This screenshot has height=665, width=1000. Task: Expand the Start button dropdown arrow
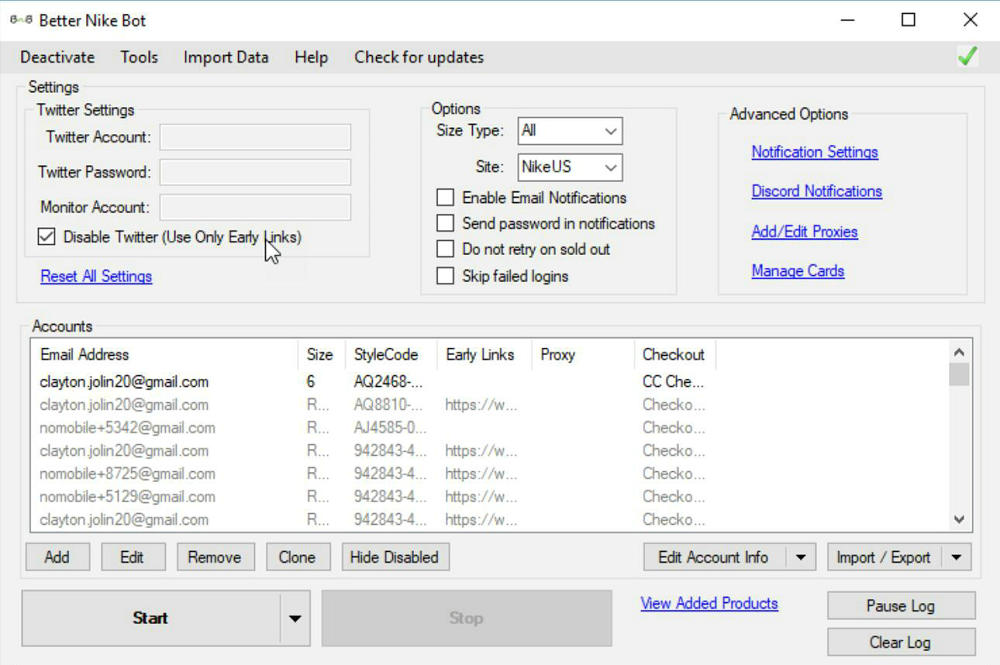coord(295,618)
